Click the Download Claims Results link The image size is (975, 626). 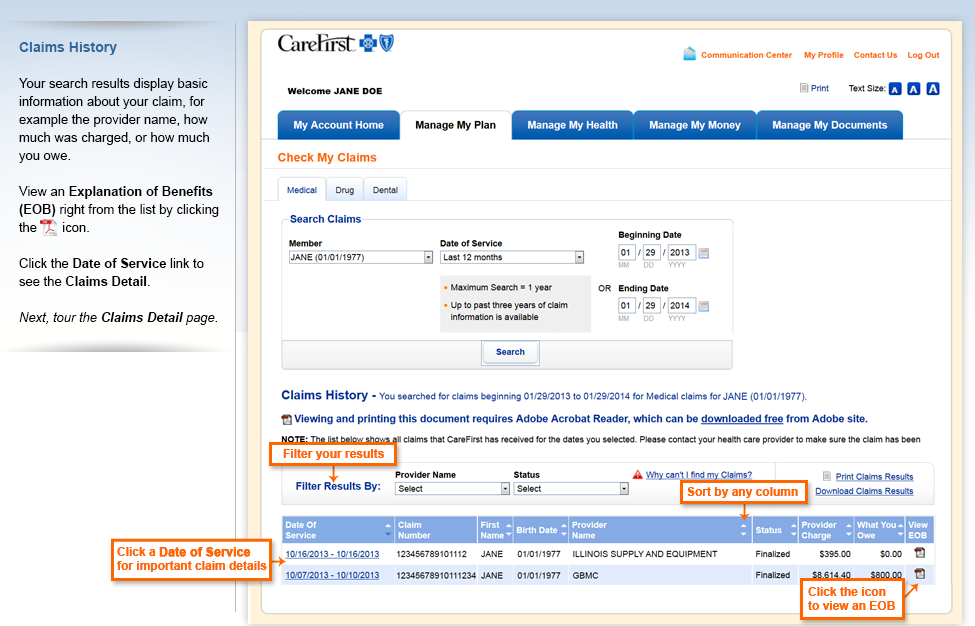pos(864,491)
